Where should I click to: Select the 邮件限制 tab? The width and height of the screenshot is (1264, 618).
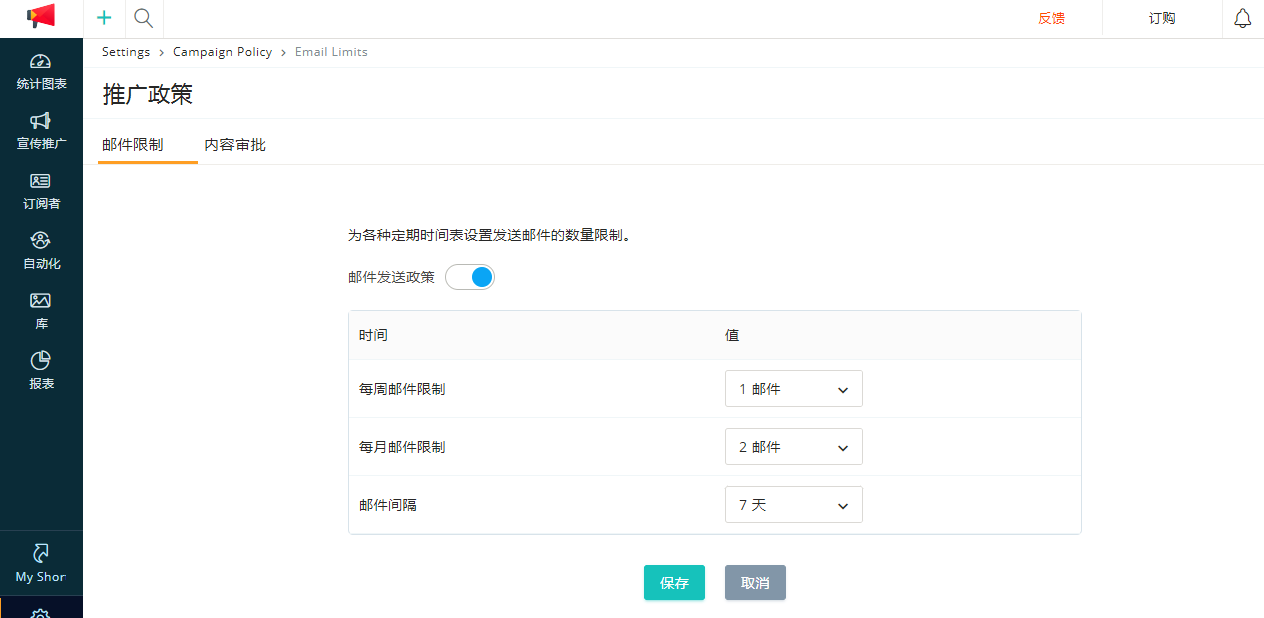click(133, 144)
